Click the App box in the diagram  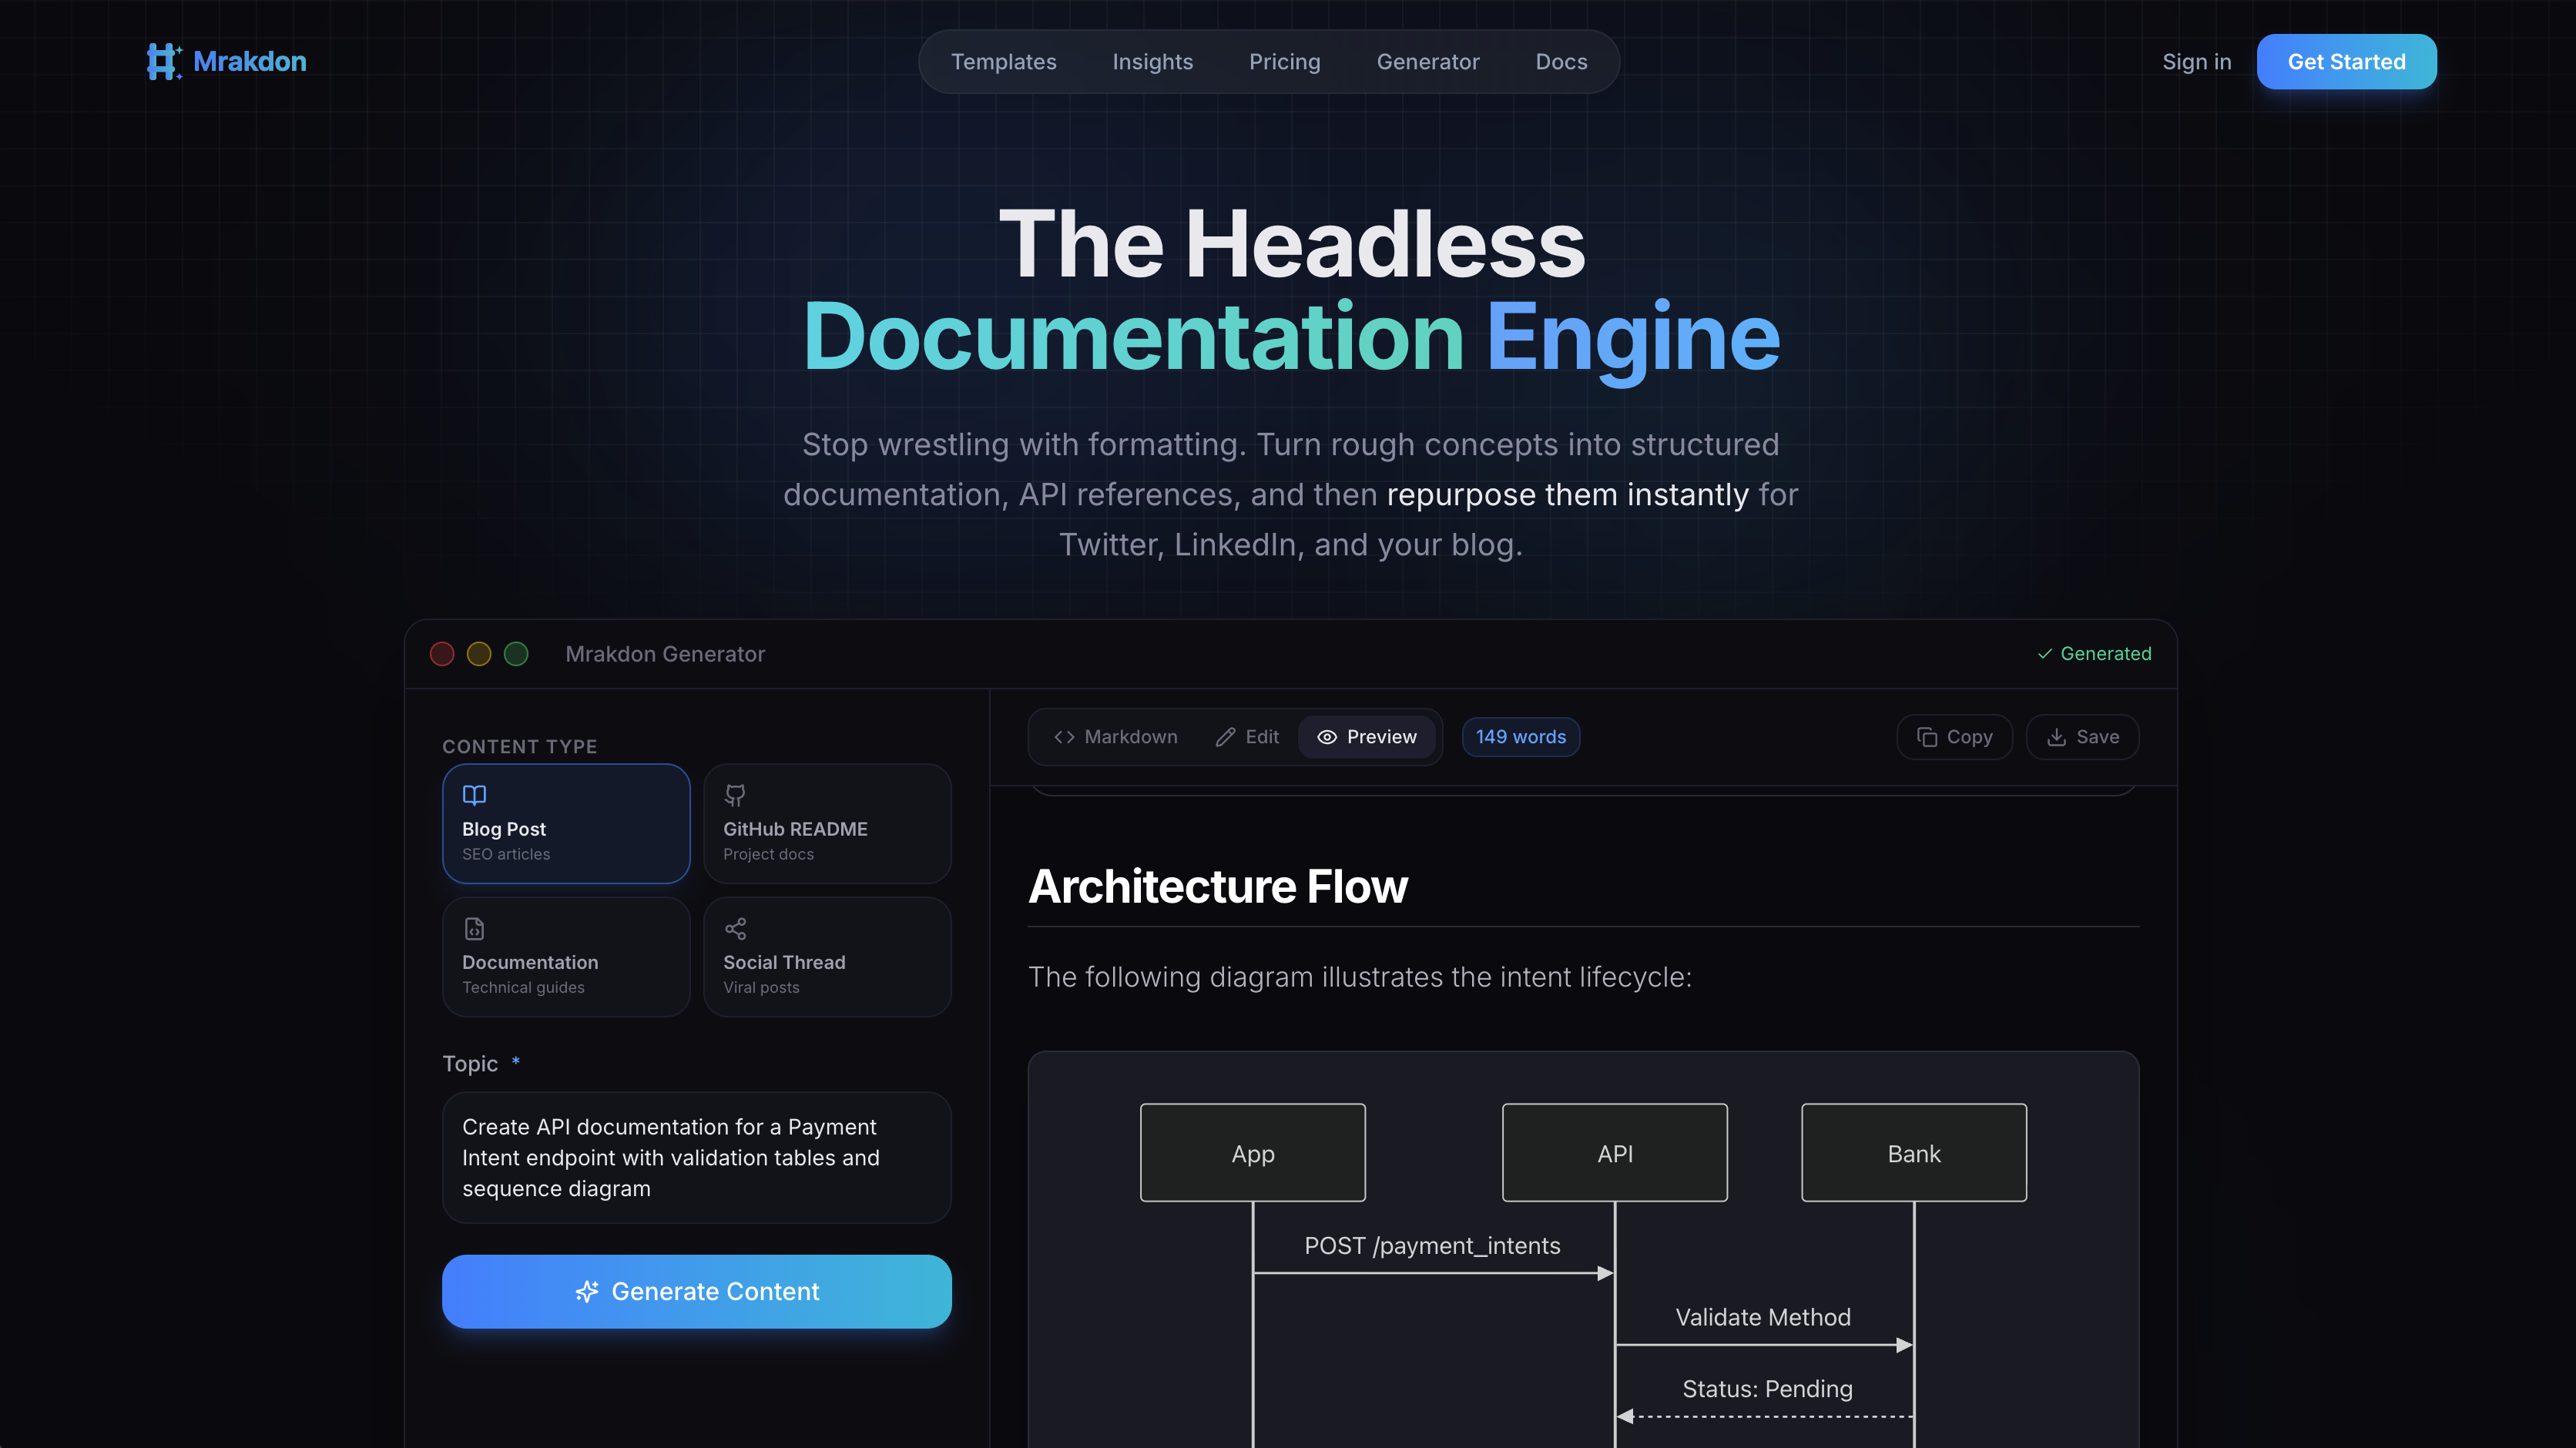click(1252, 1152)
